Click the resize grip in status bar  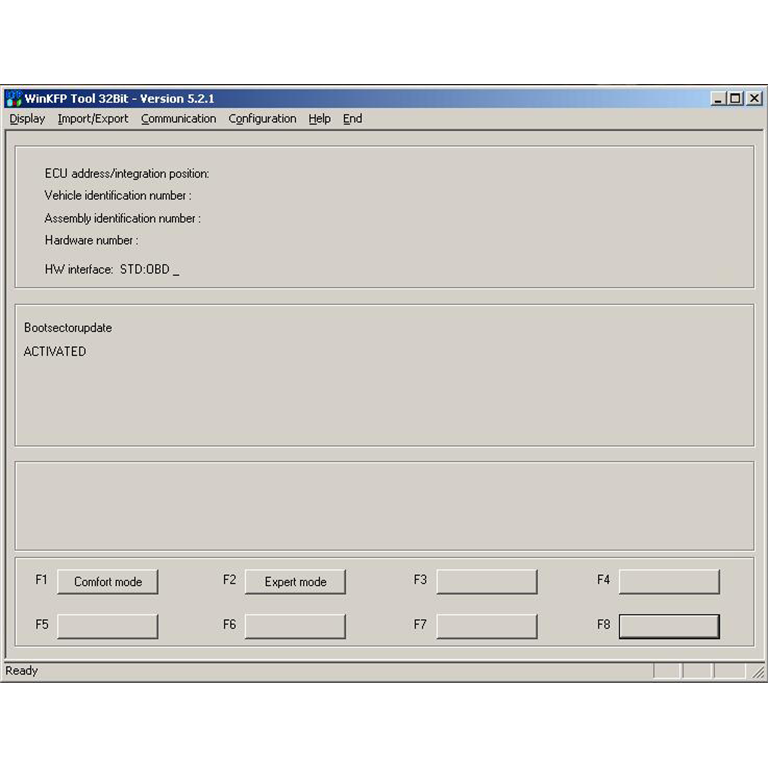(x=758, y=672)
